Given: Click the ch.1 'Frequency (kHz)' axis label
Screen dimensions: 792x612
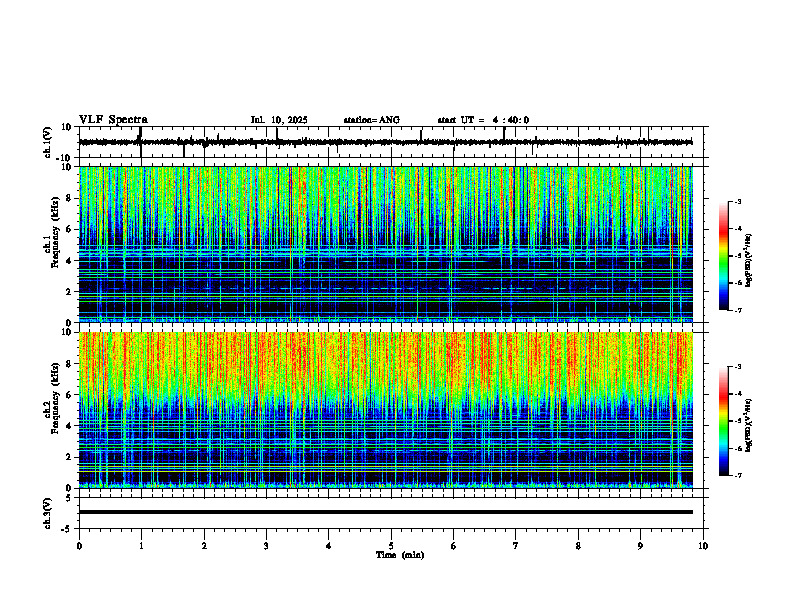Looking at the screenshot, I should coord(55,232).
